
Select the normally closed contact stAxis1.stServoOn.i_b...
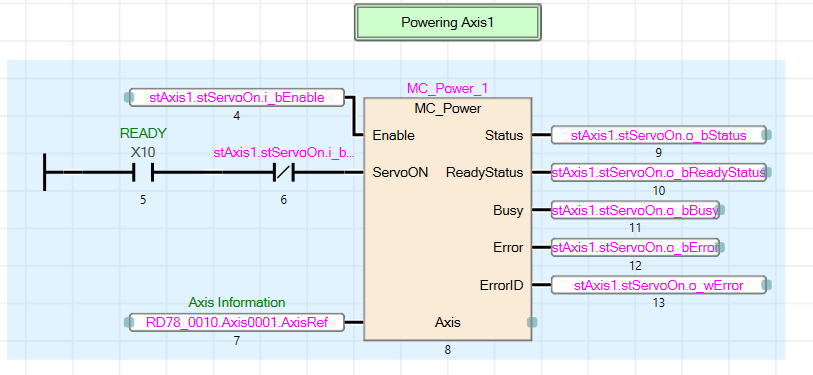(284, 172)
